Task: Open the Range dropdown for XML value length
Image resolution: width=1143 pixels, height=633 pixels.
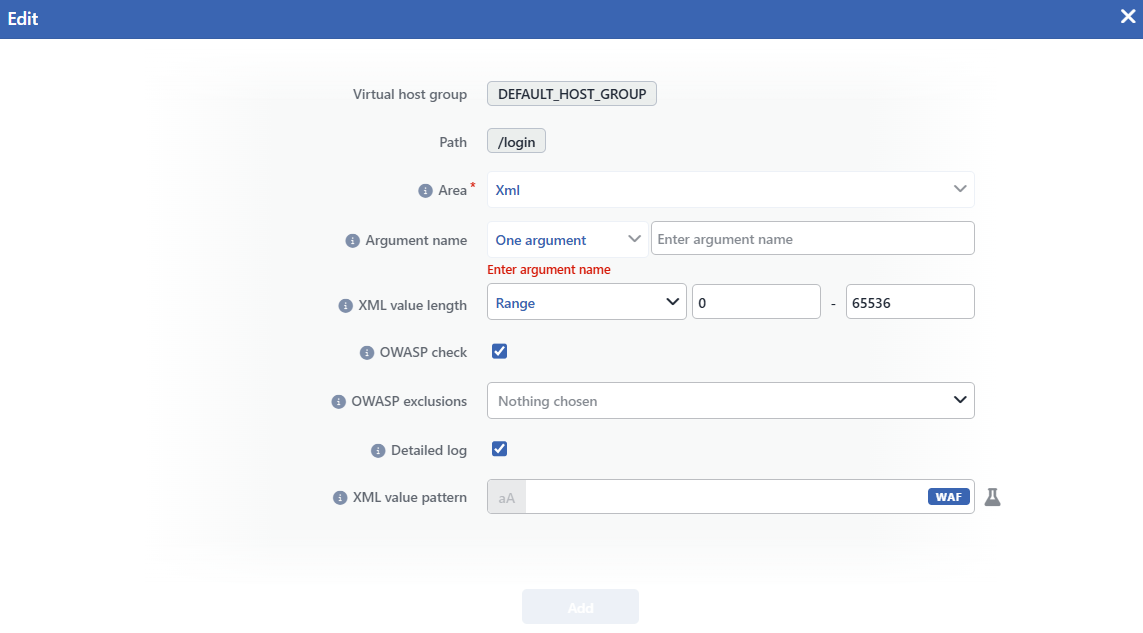Action: point(587,302)
